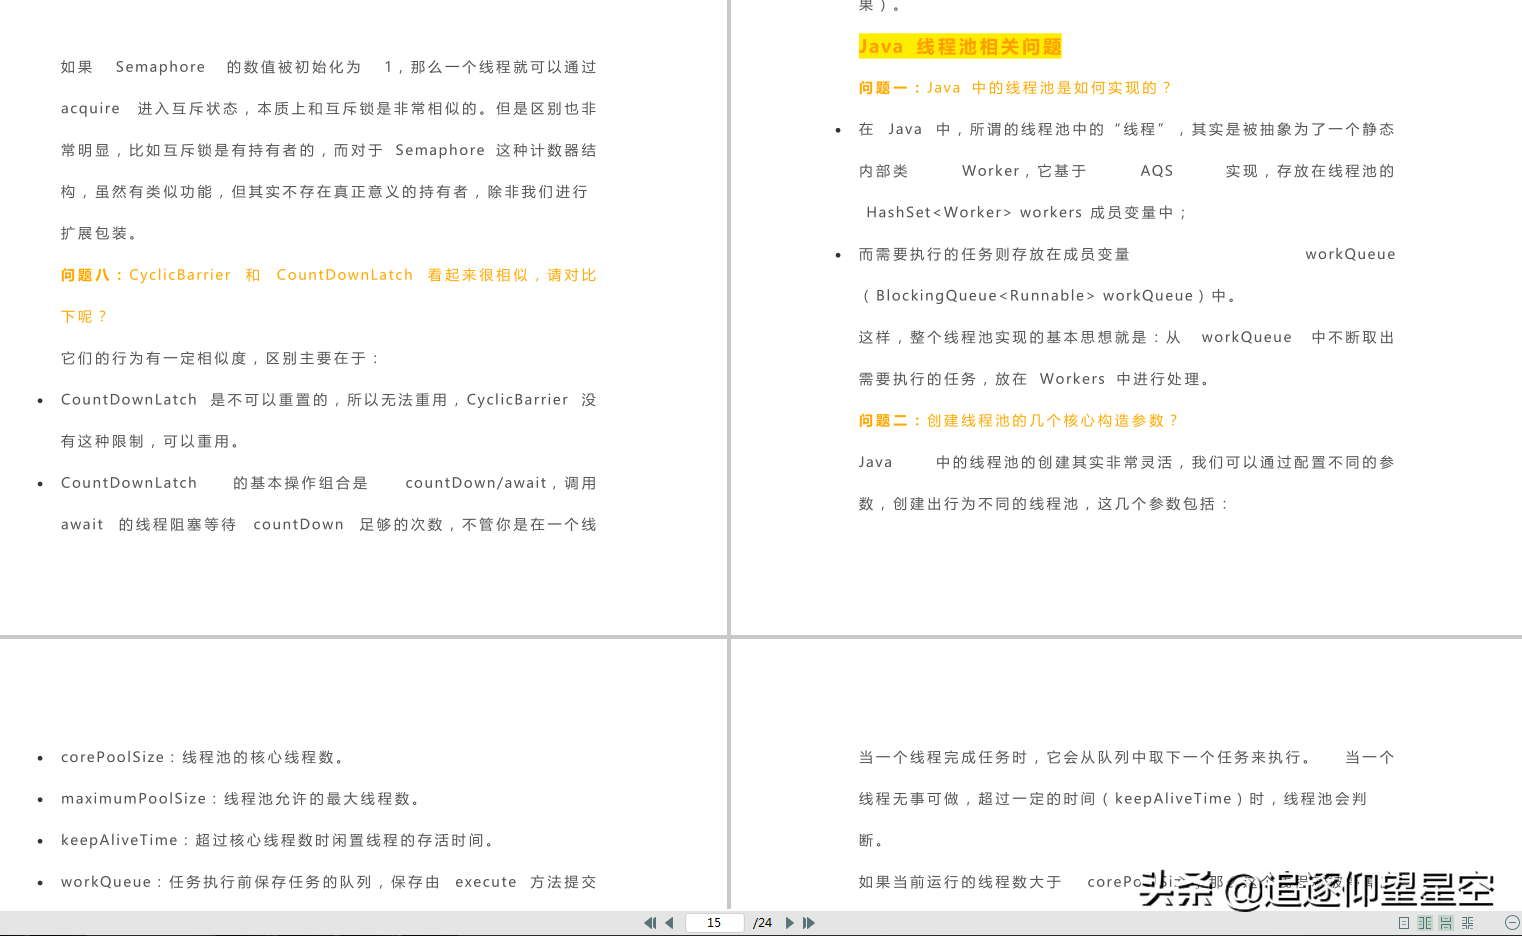Screen dimensions: 1522x936
Task: Enable continuous scrolling view
Action: (x=1446, y=923)
